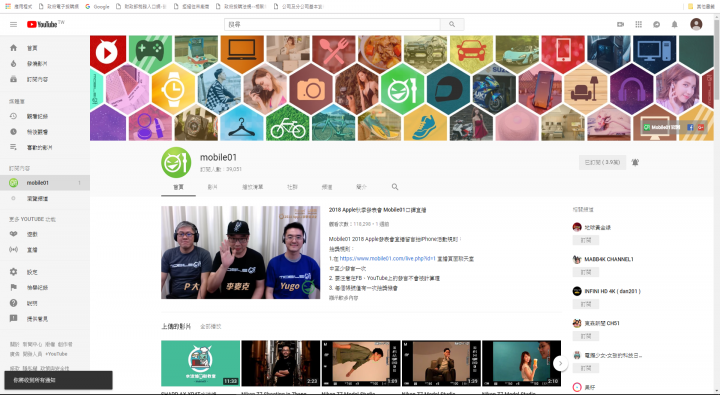Image resolution: width=720 pixels, height=395 pixels.
Task: Click inside the YouTube search box
Action: click(332, 24)
